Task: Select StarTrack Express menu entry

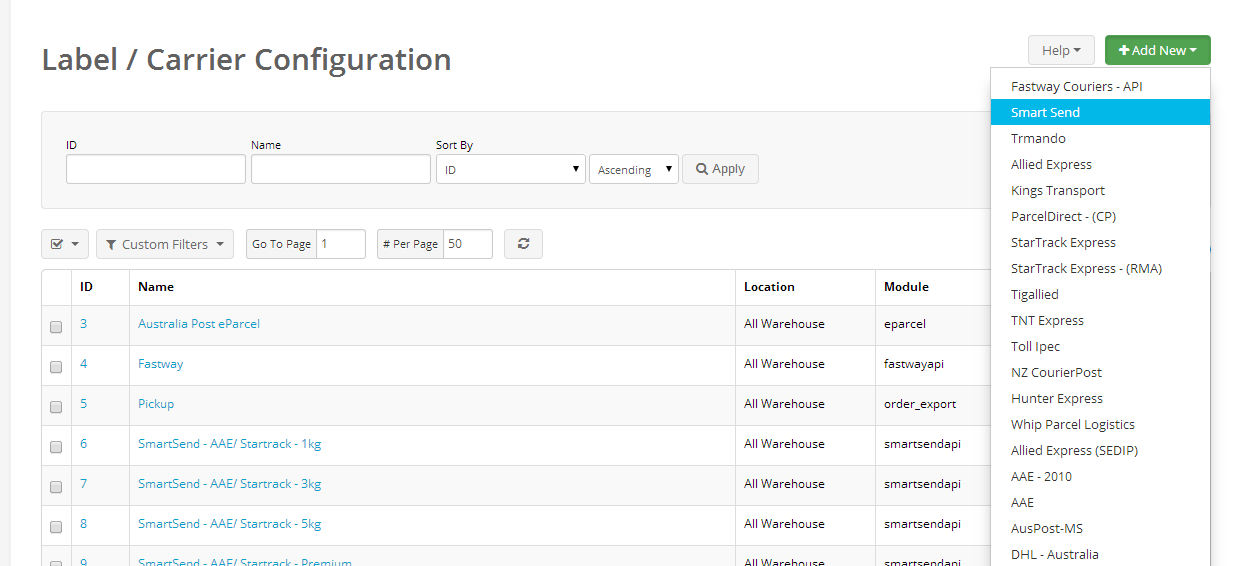Action: [x=1100, y=243]
